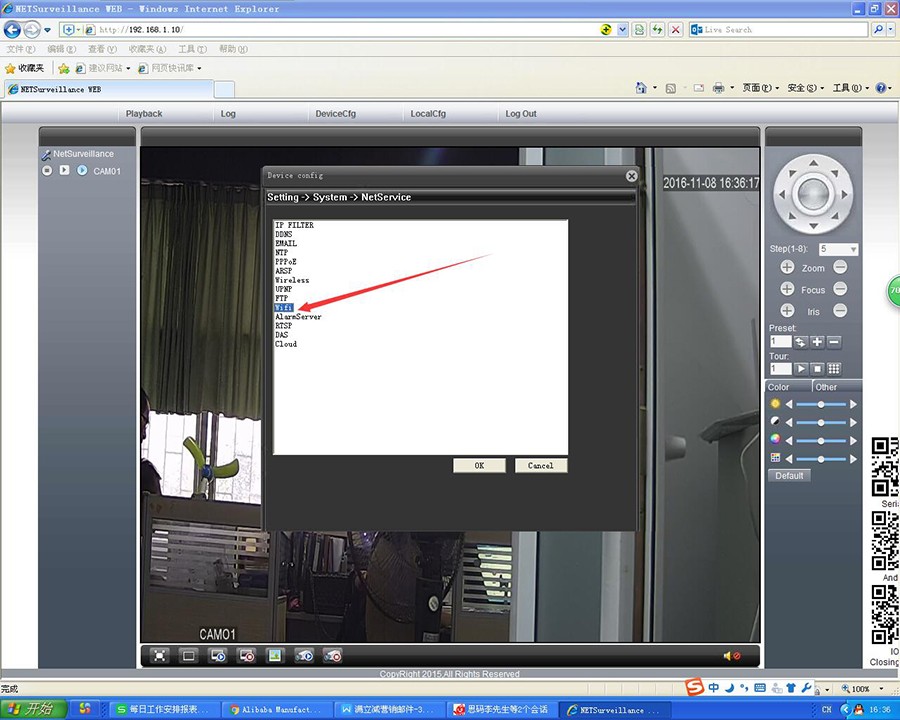Unmute audio with the speaker icon

731,656
